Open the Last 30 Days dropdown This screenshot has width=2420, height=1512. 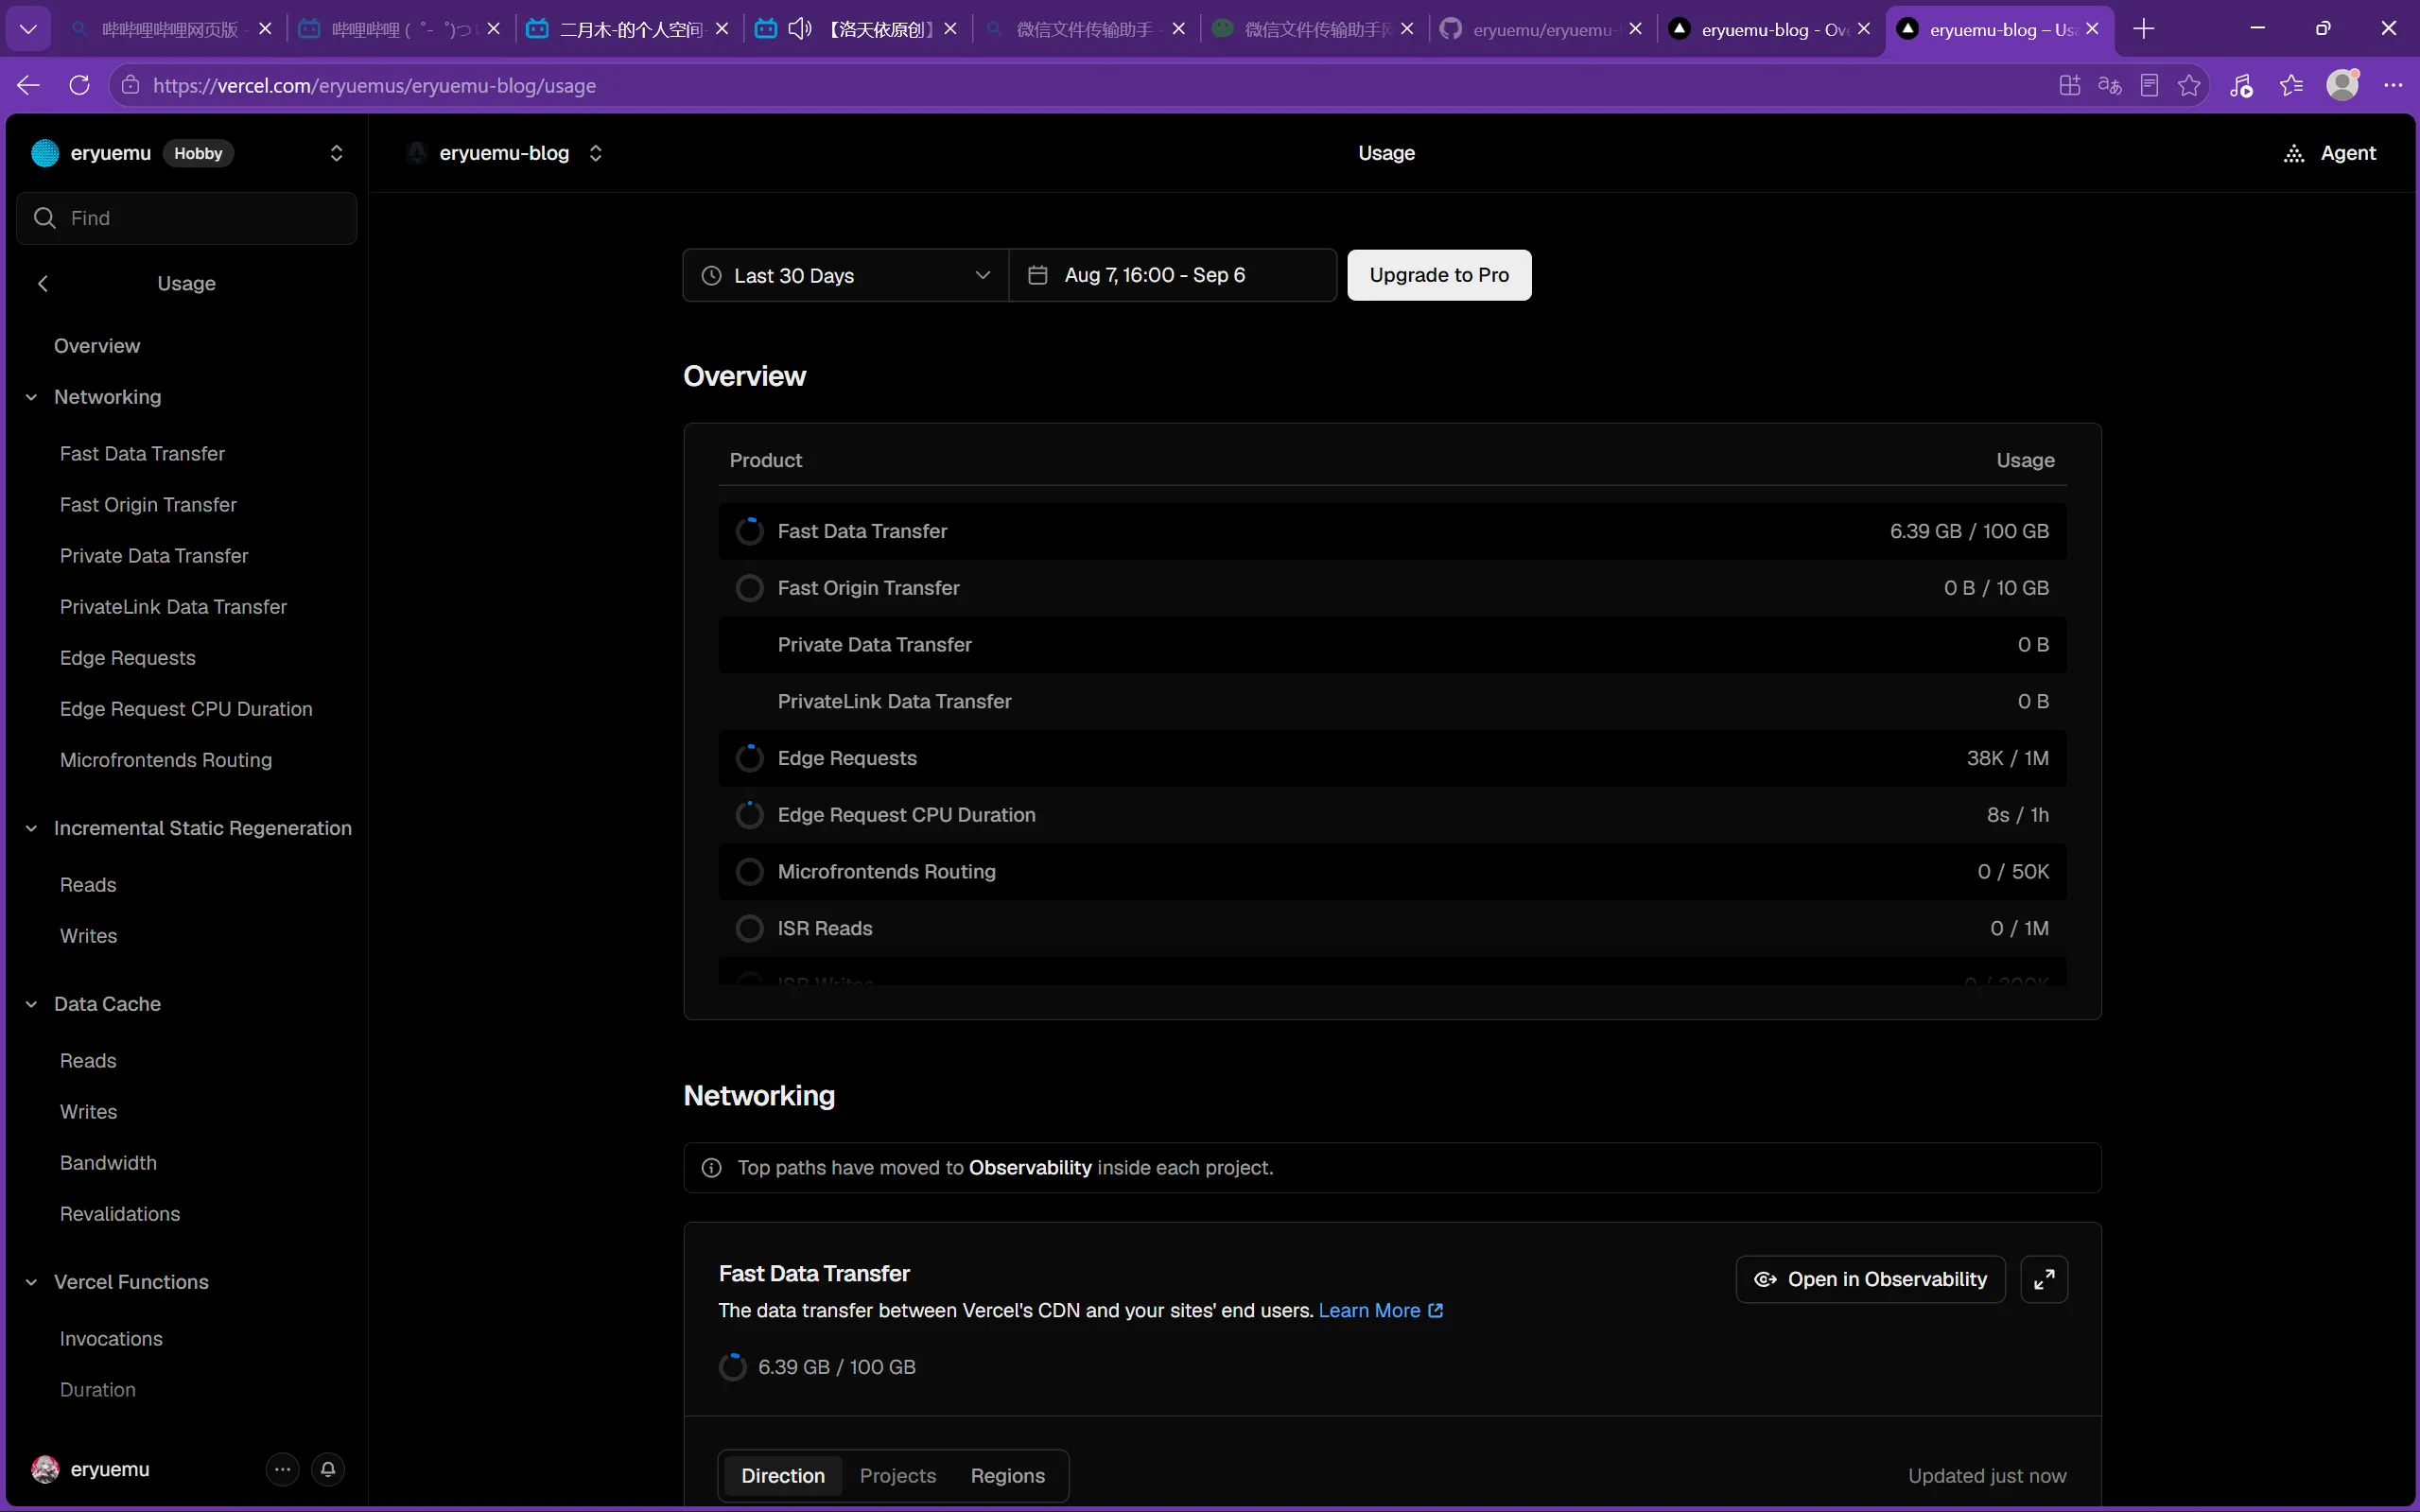click(x=846, y=275)
